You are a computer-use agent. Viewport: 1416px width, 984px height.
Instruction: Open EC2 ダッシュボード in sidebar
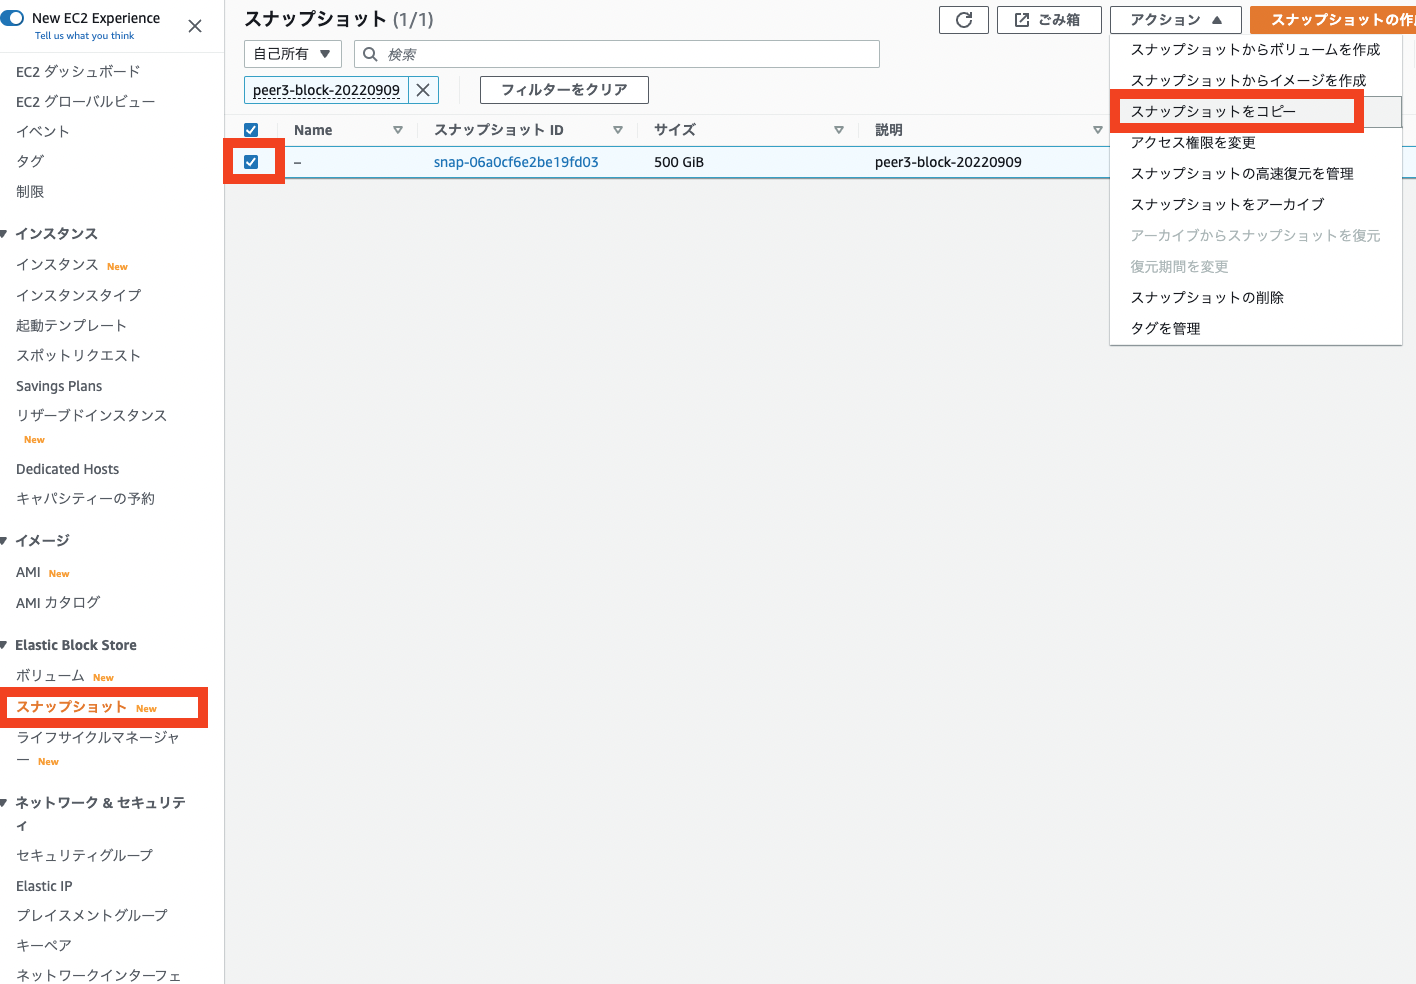[x=78, y=72]
